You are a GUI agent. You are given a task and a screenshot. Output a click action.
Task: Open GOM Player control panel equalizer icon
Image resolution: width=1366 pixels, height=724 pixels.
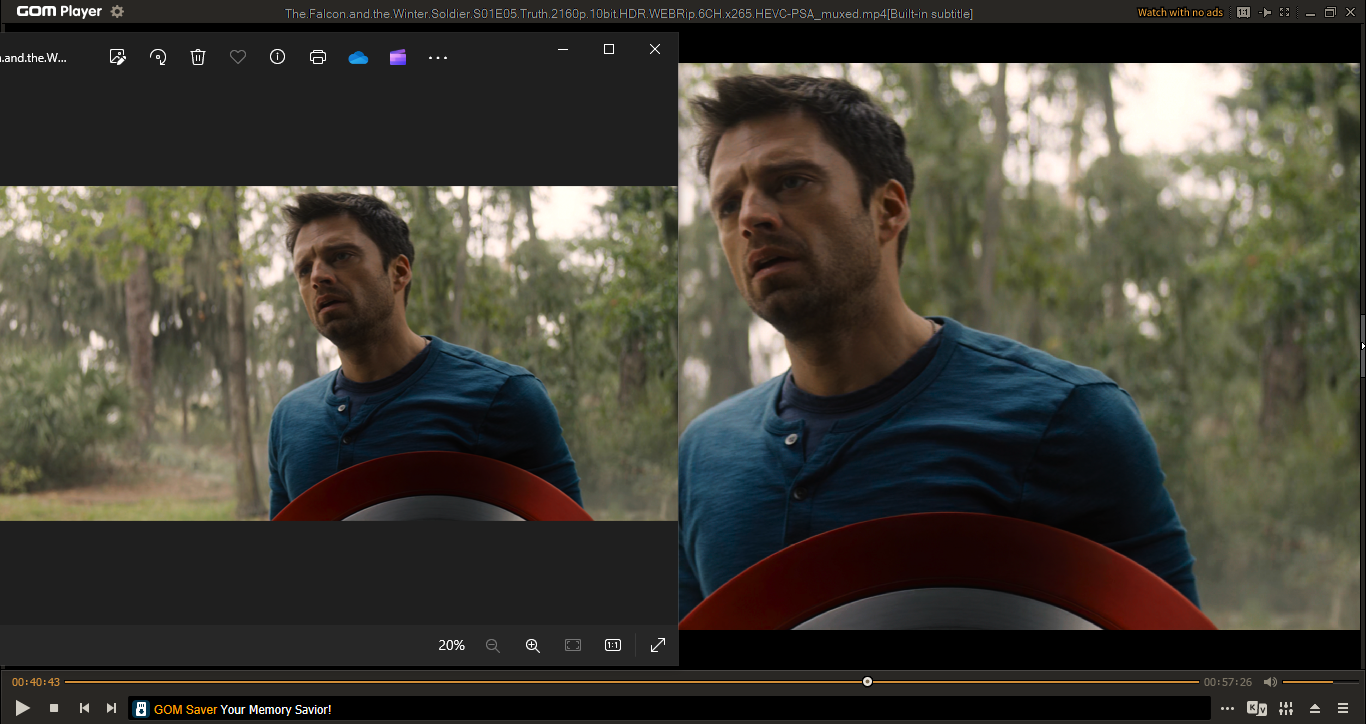pos(1286,709)
